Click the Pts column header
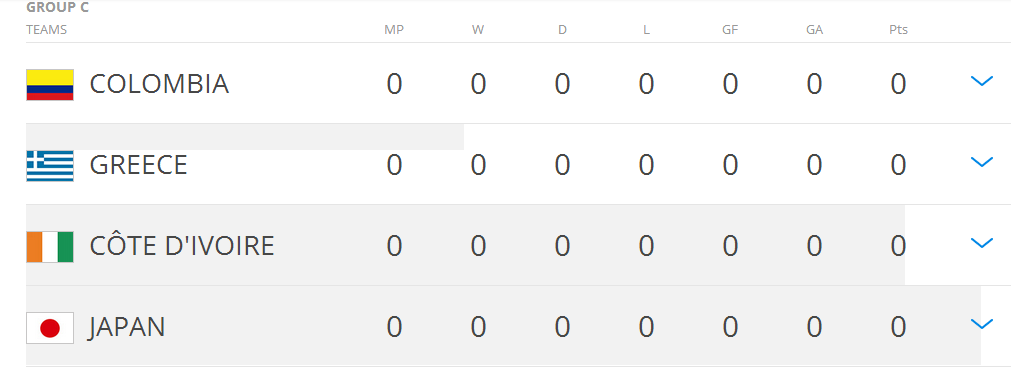 point(898,30)
